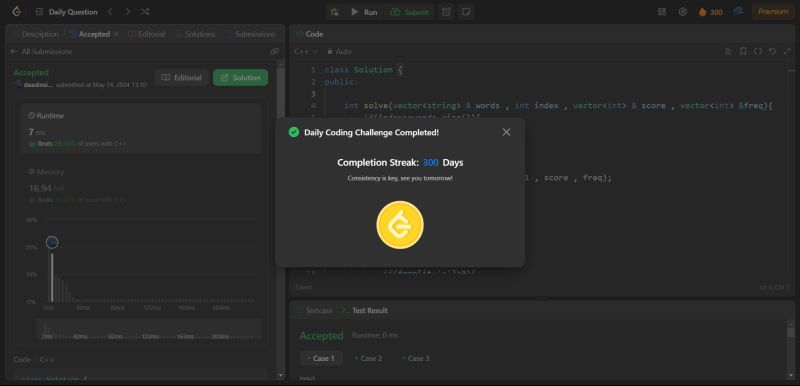Run the code with Run button
The width and height of the screenshot is (800, 386).
click(364, 12)
